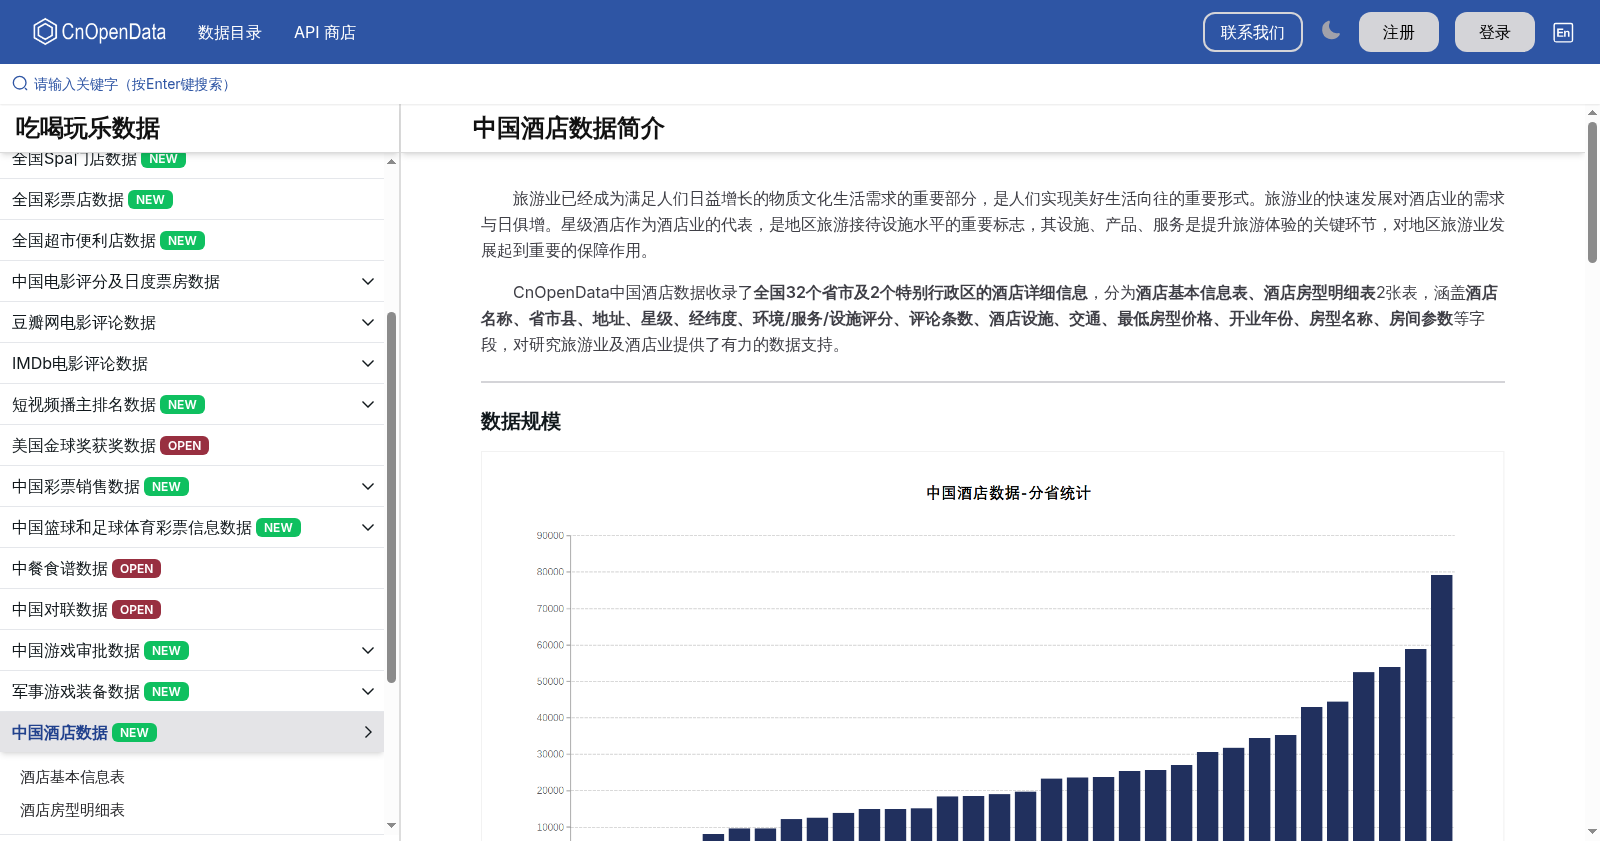Click the 登录 button

[x=1495, y=32]
